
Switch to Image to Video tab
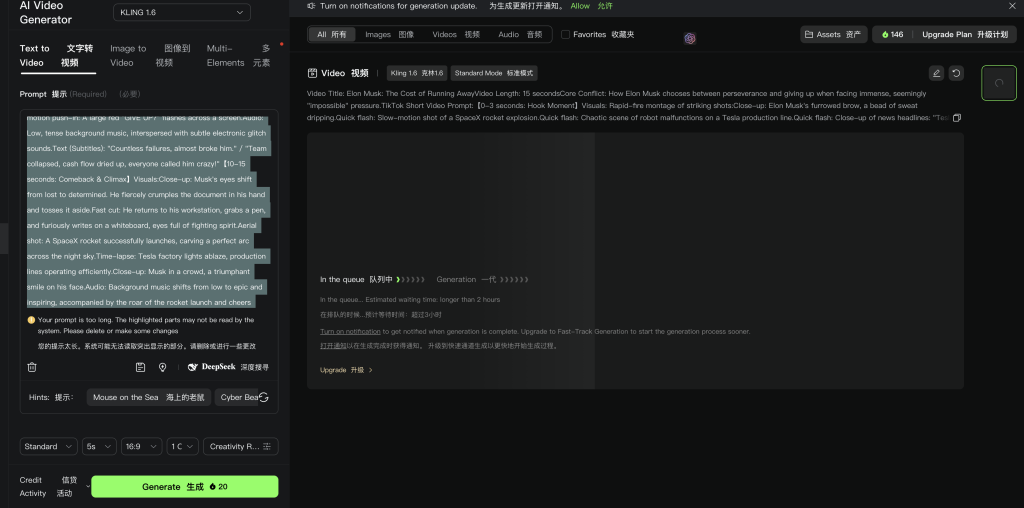click(x=128, y=55)
